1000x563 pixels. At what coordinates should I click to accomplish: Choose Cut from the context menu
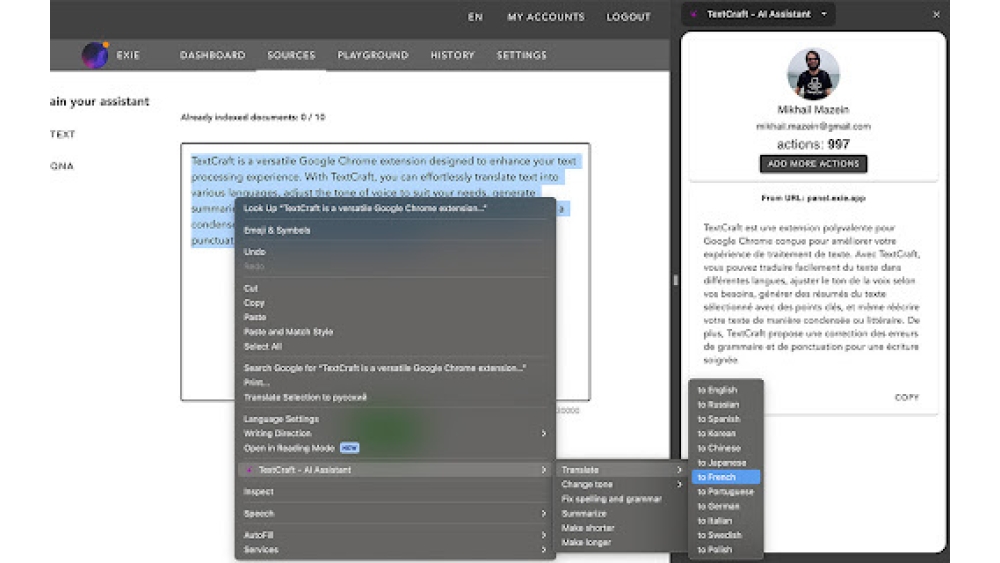[x=395, y=288]
